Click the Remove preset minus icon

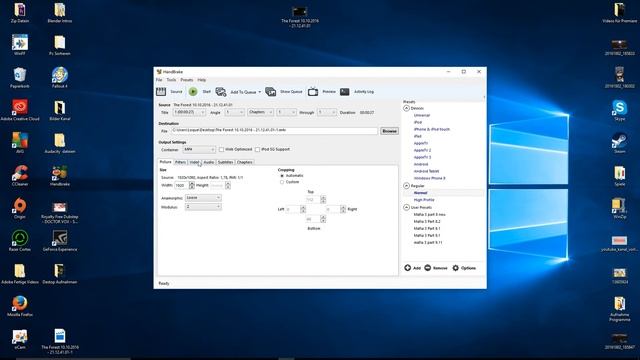point(427,268)
